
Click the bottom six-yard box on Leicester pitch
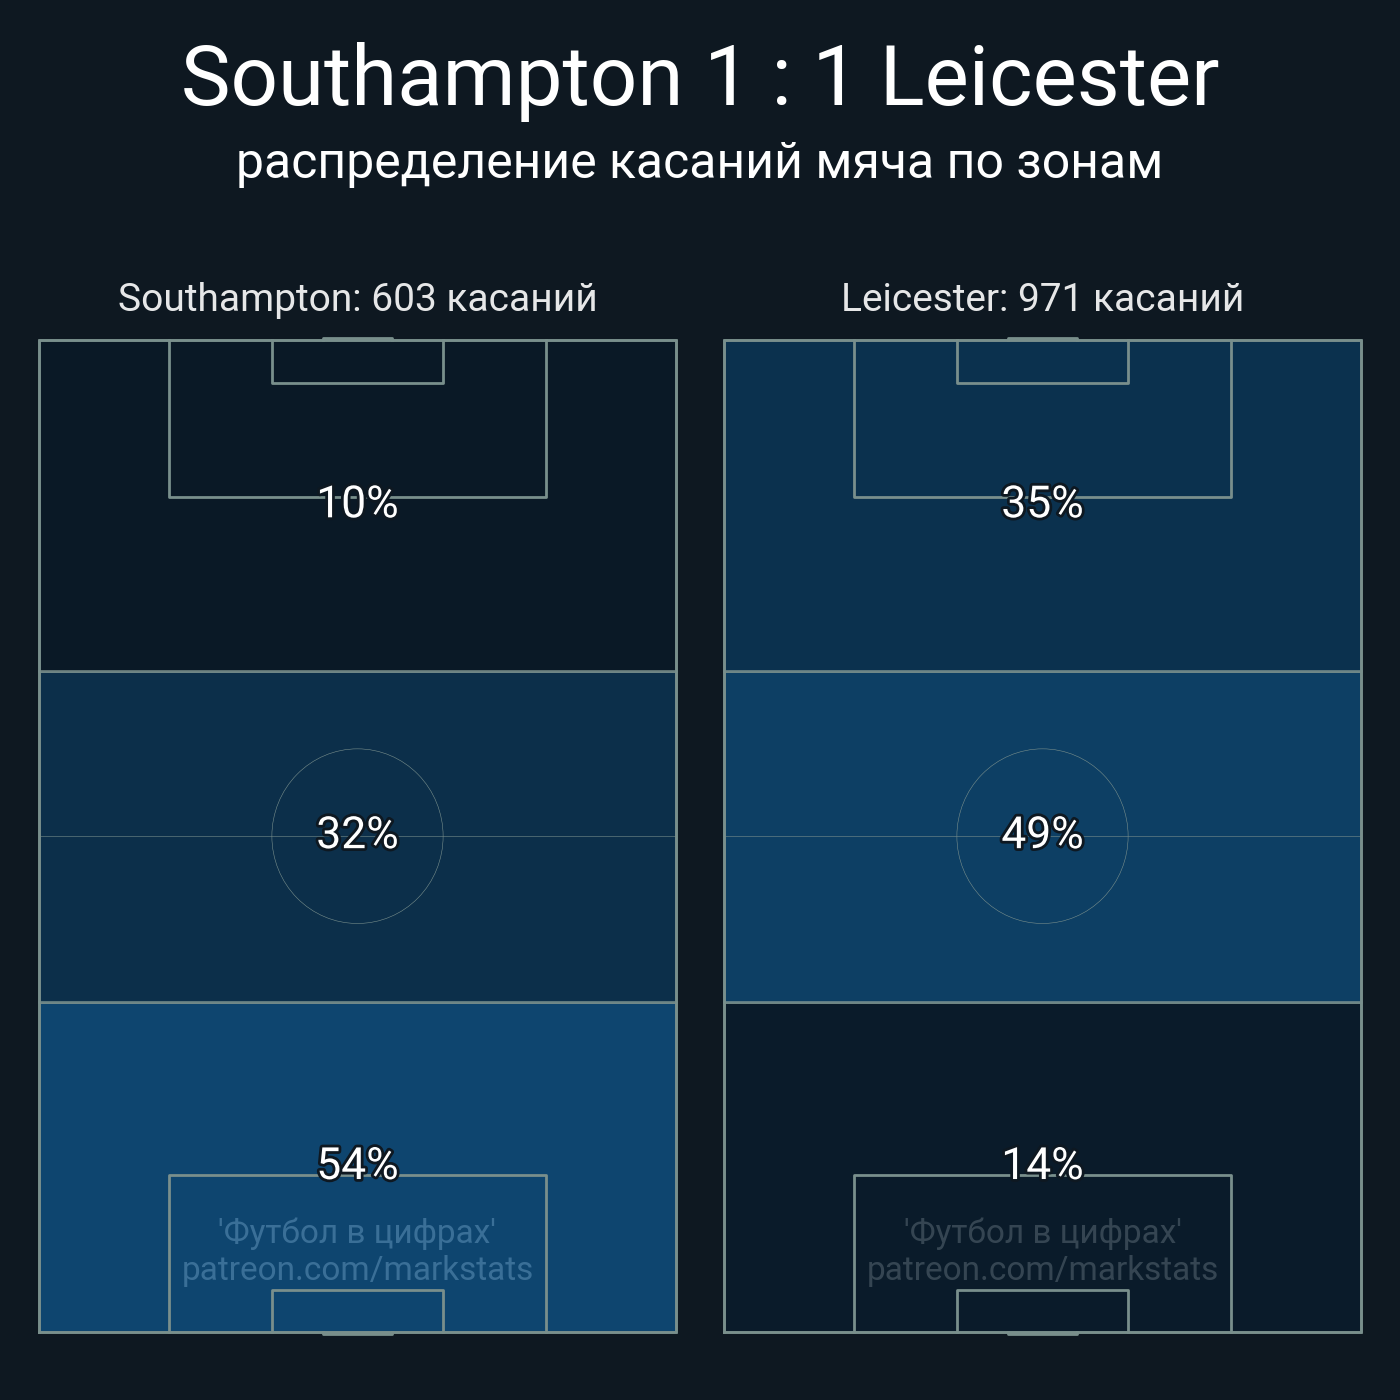pyautogui.click(x=1042, y=1311)
